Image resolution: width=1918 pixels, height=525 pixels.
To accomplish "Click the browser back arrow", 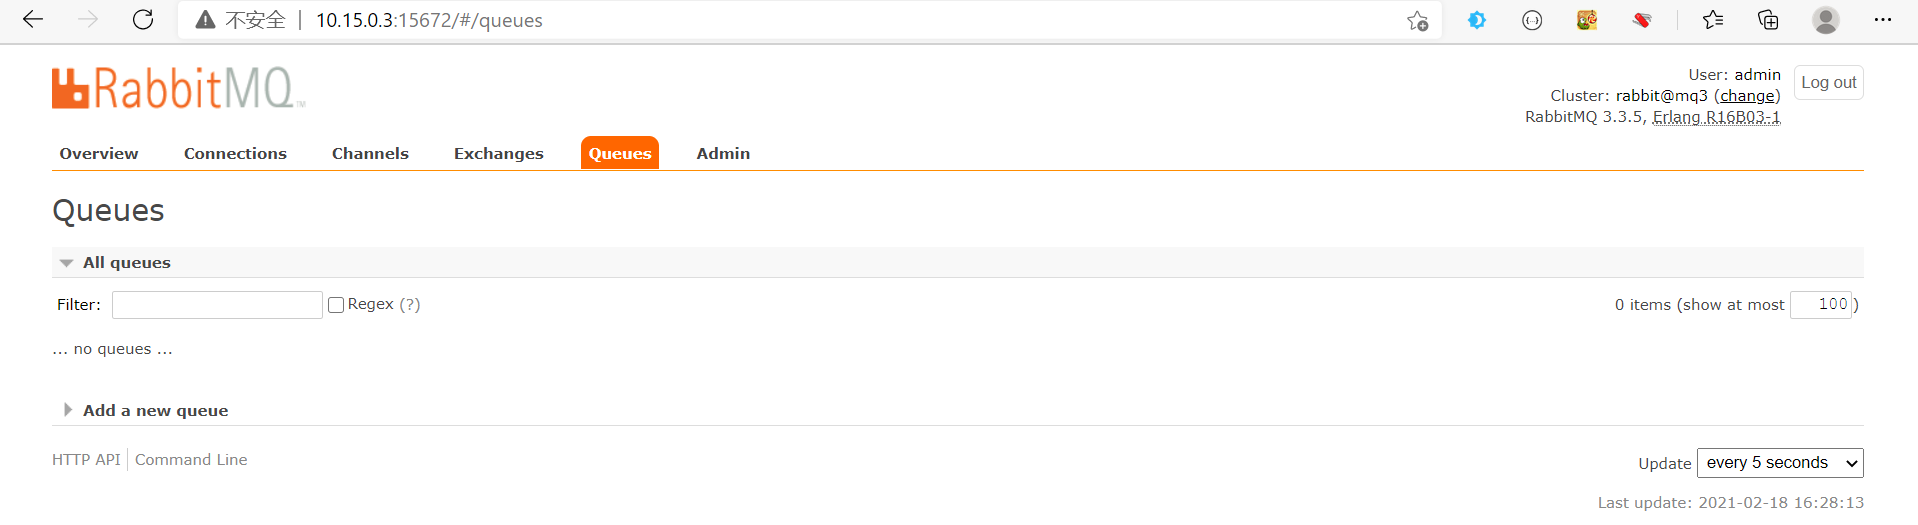I will tap(33, 20).
